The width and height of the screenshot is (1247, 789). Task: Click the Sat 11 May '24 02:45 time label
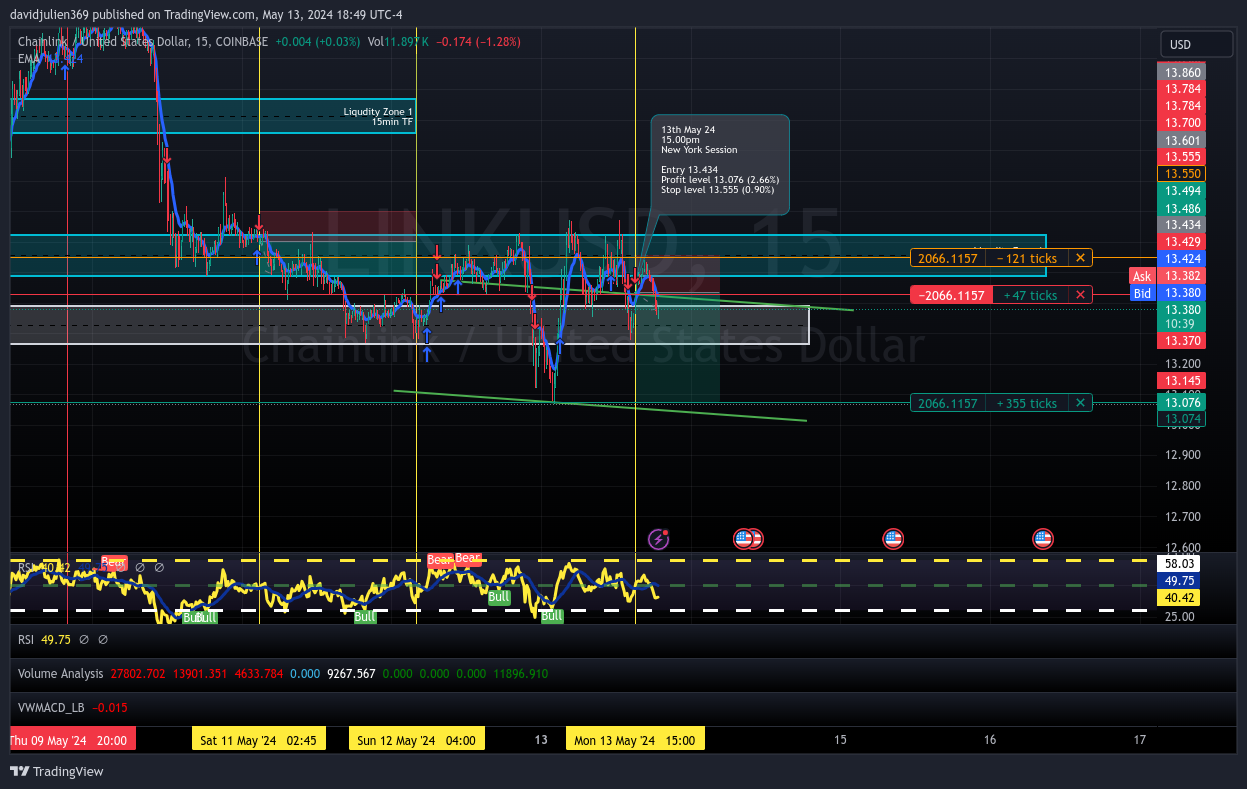coord(259,739)
